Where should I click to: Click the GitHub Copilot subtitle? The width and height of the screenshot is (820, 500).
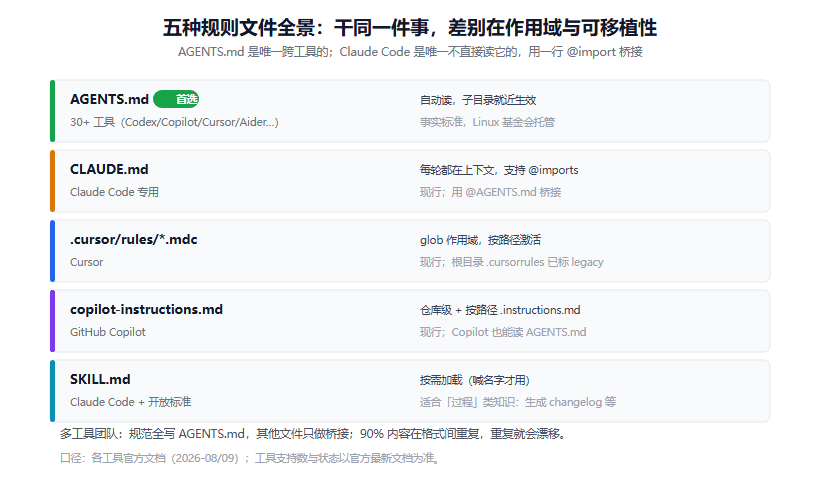108,332
